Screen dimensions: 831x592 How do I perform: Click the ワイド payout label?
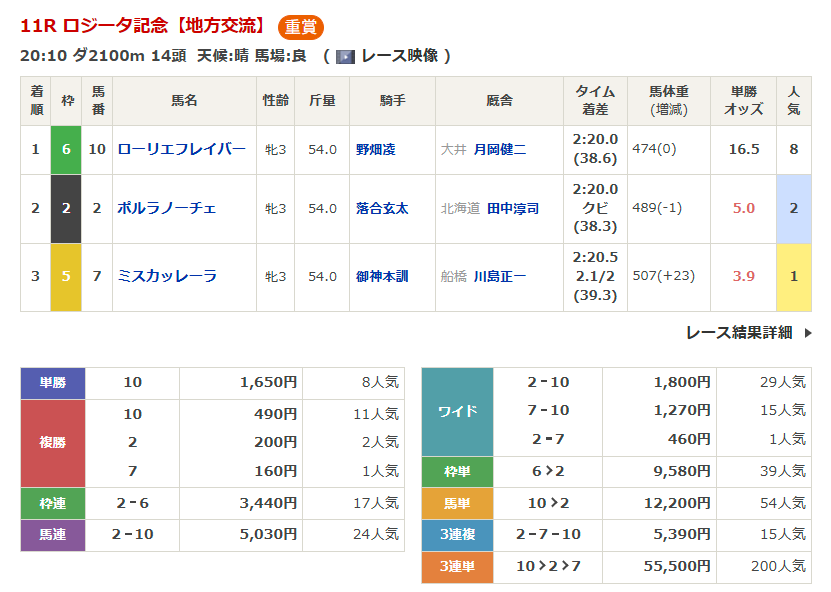457,411
